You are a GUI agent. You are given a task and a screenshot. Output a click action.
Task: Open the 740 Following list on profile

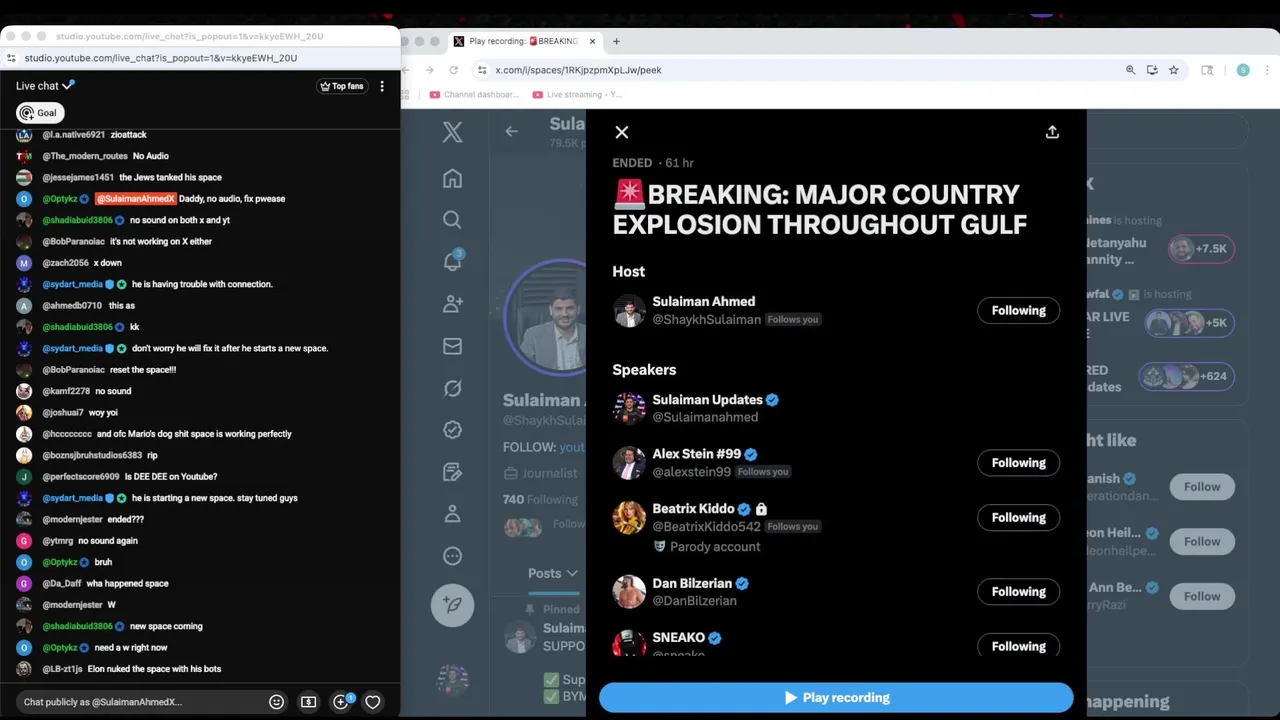click(540, 499)
